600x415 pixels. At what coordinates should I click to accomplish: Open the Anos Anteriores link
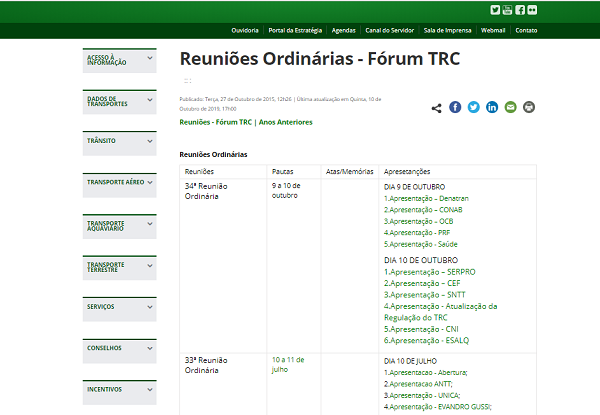tap(286, 122)
